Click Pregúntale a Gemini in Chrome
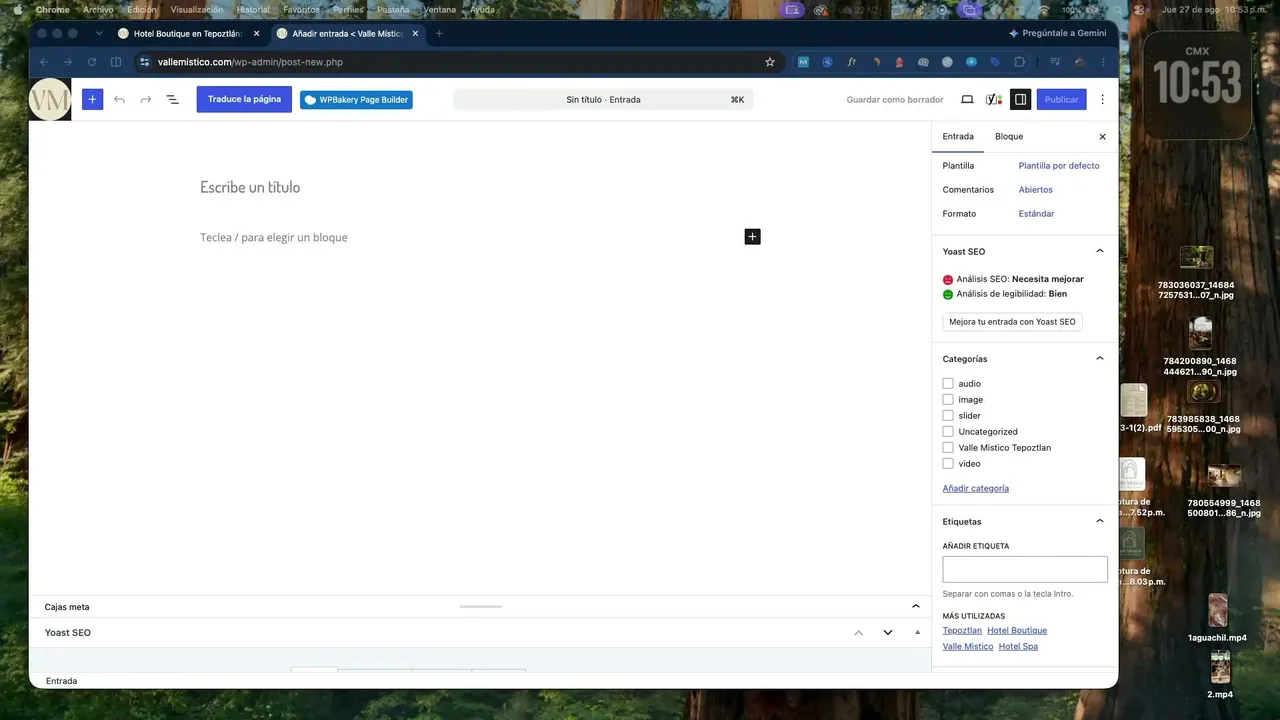This screenshot has height=720, width=1280. (1057, 33)
